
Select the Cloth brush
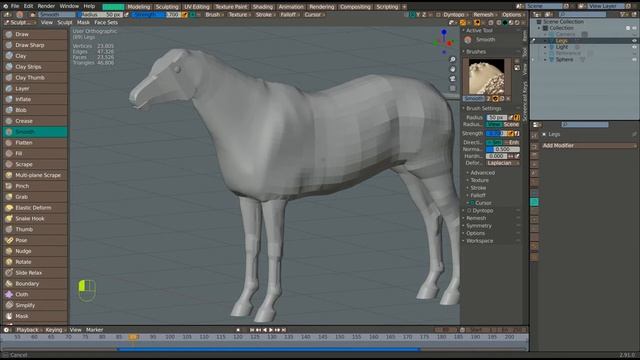click(35, 294)
